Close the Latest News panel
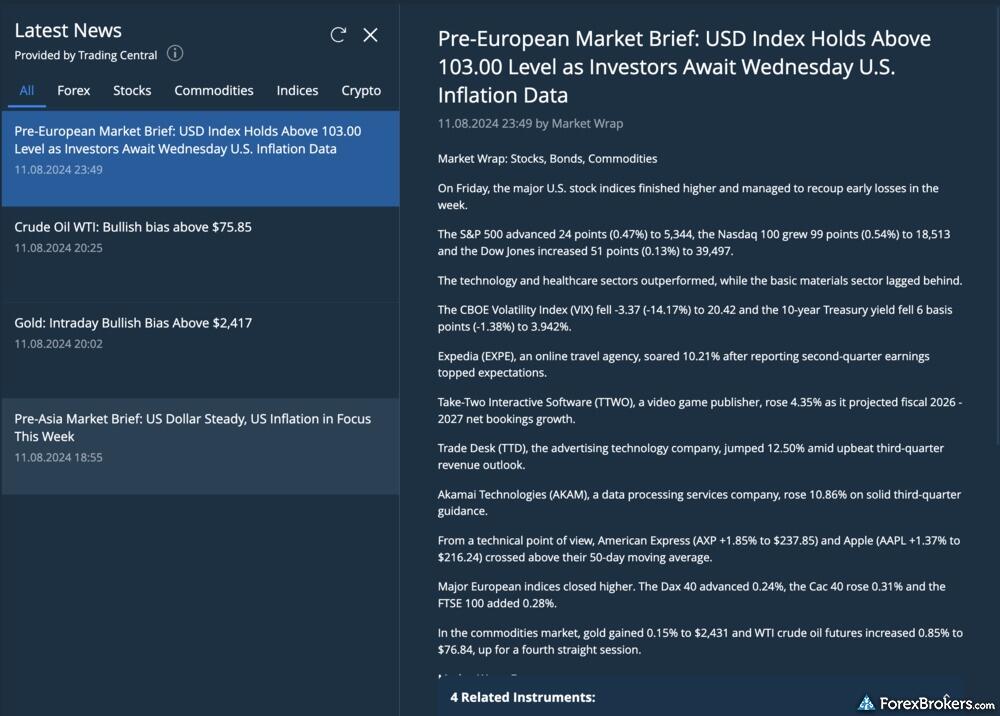Viewport: 1000px width, 716px height. (x=370, y=35)
